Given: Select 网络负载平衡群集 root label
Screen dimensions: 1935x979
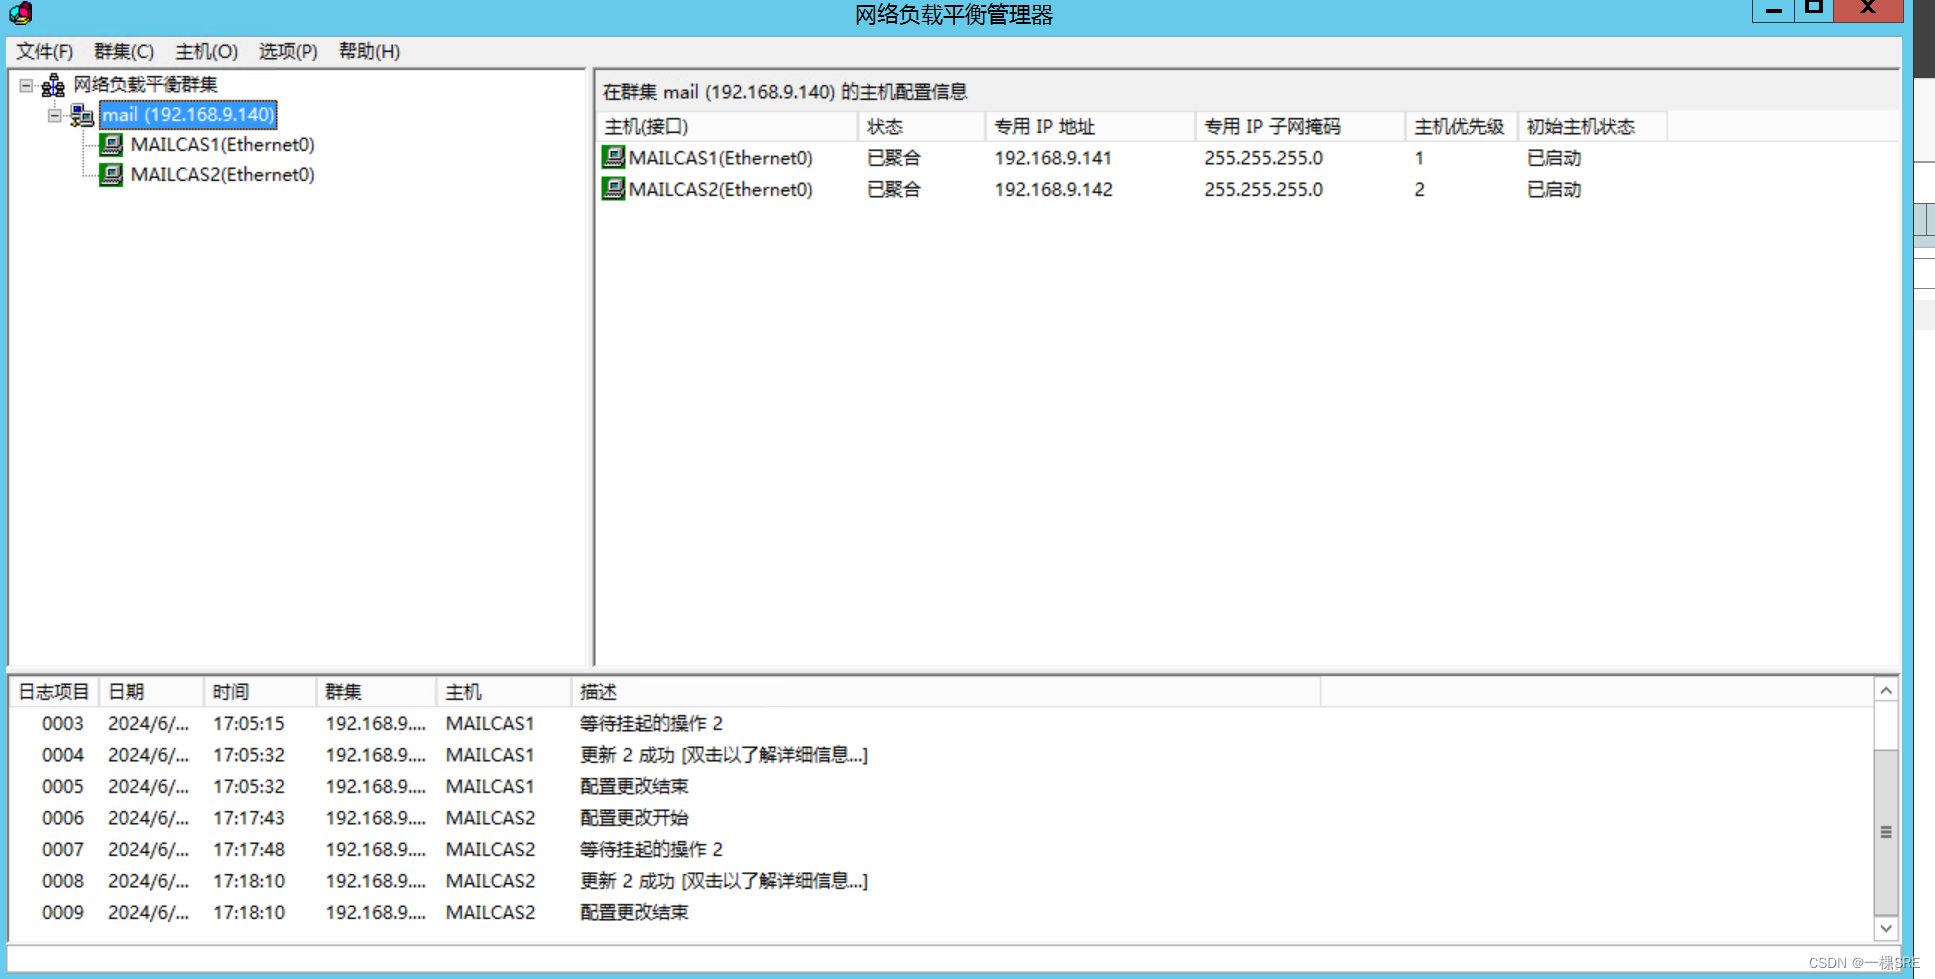Looking at the screenshot, I should (x=145, y=85).
